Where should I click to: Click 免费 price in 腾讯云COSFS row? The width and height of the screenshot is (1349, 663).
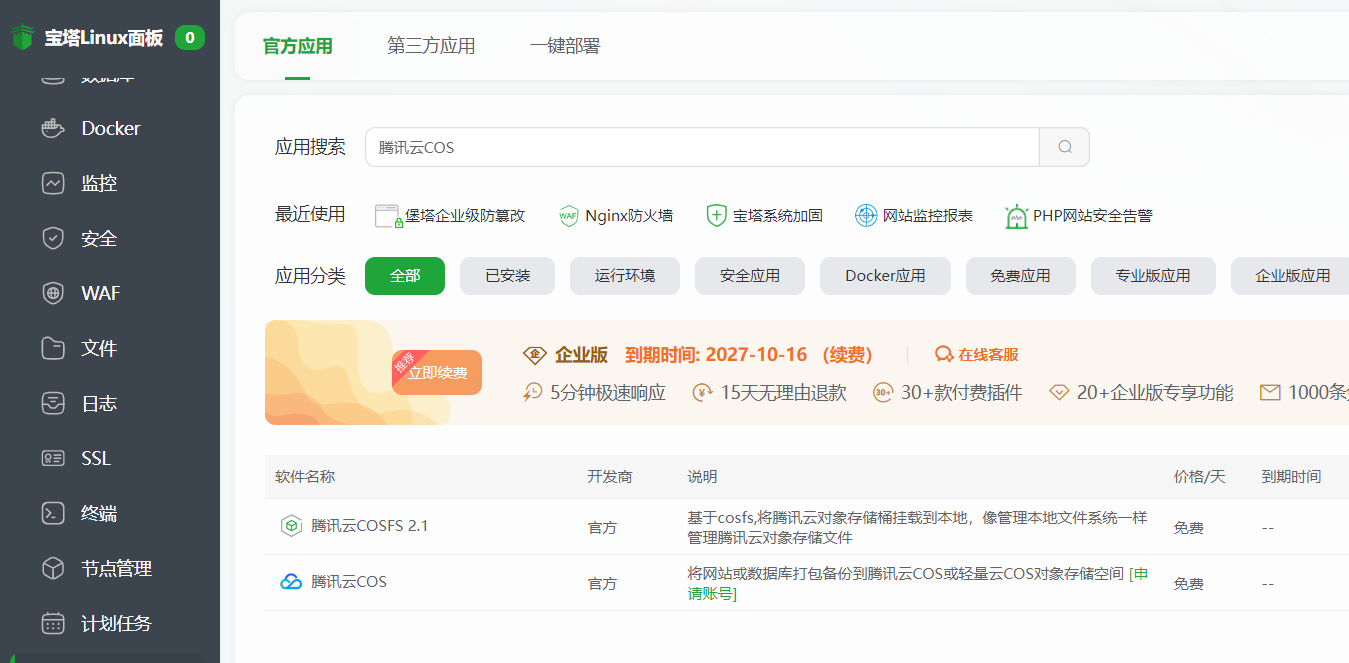tap(1188, 528)
